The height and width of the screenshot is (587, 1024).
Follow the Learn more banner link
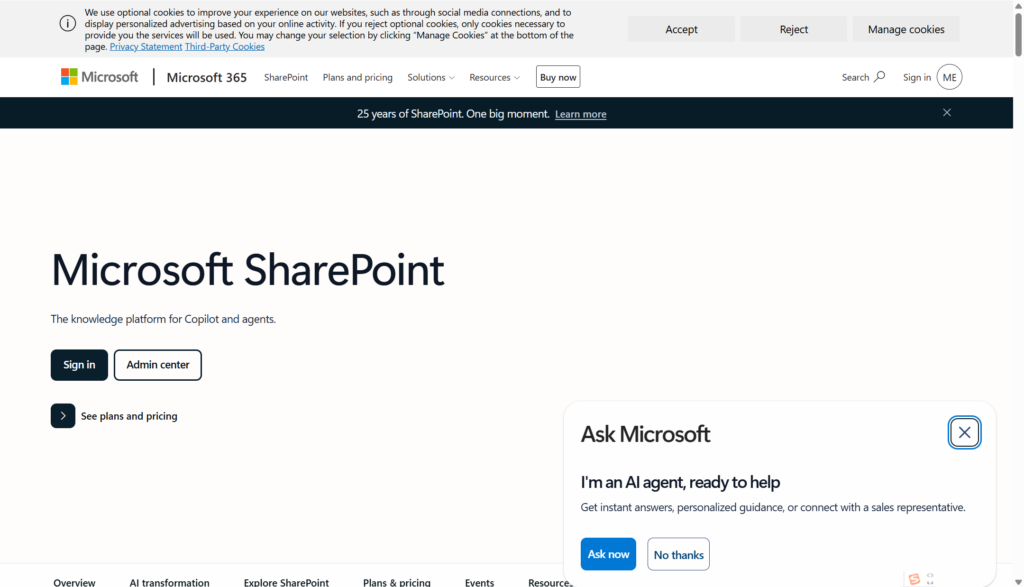[581, 114]
